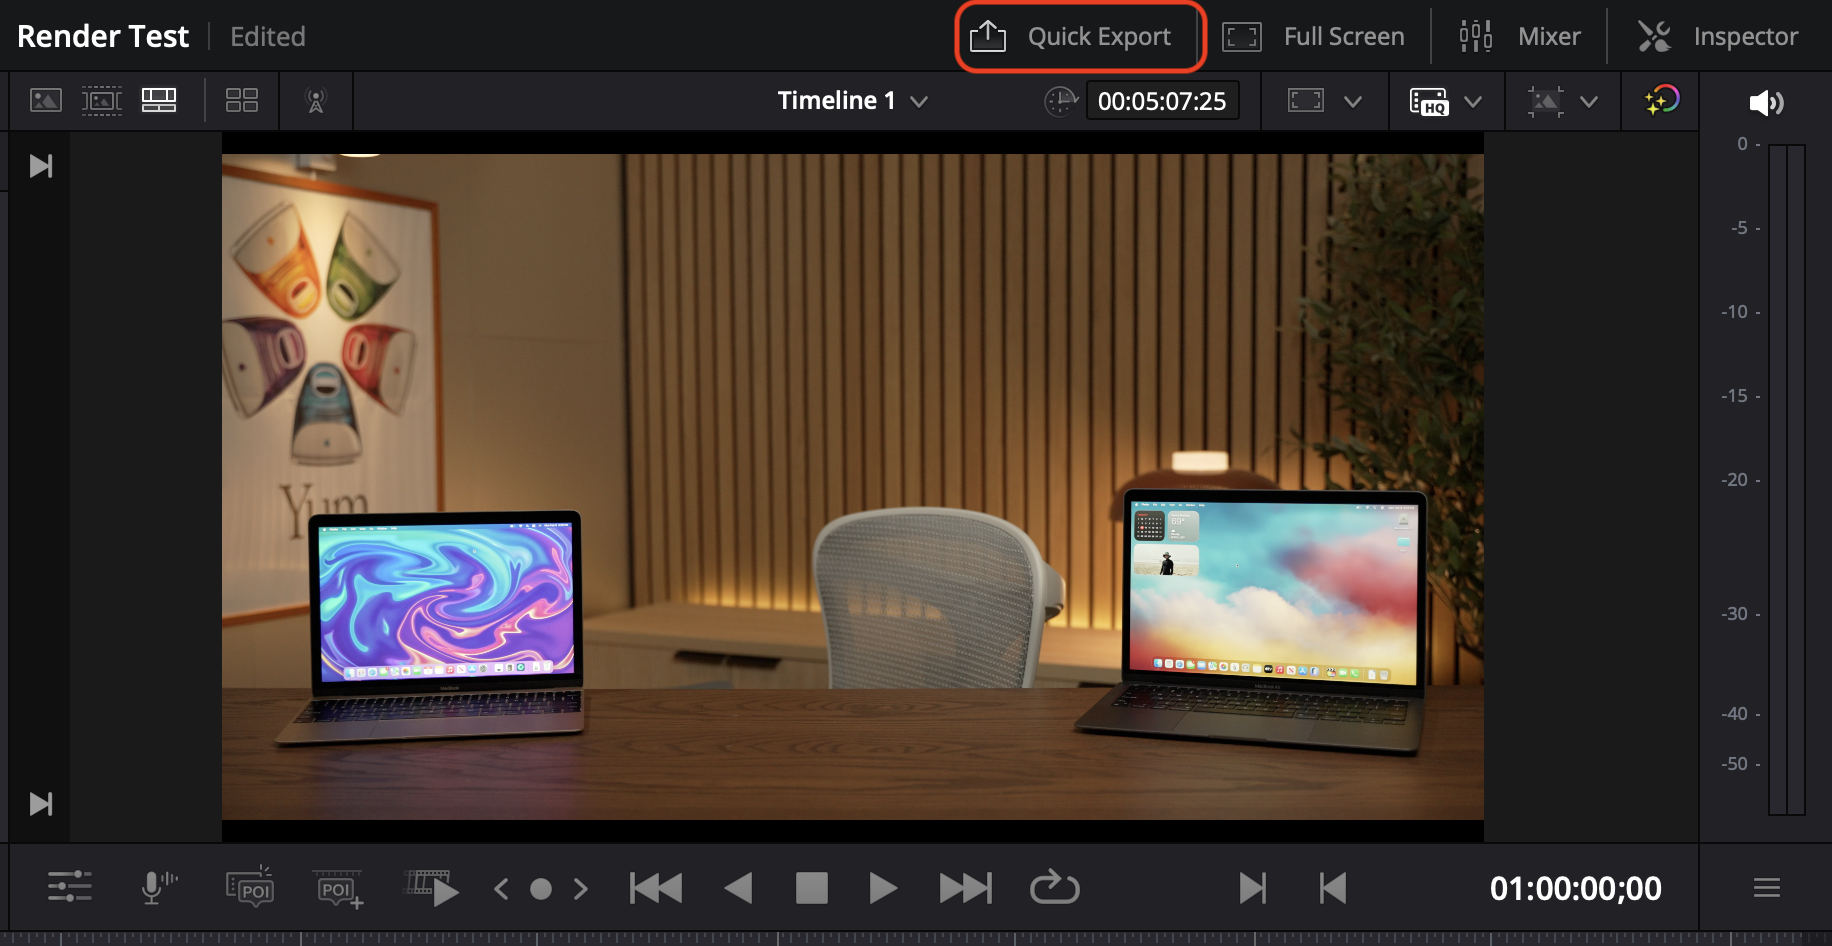Open the Inspector panel
The height and width of the screenshot is (946, 1832).
pos(1717,37)
